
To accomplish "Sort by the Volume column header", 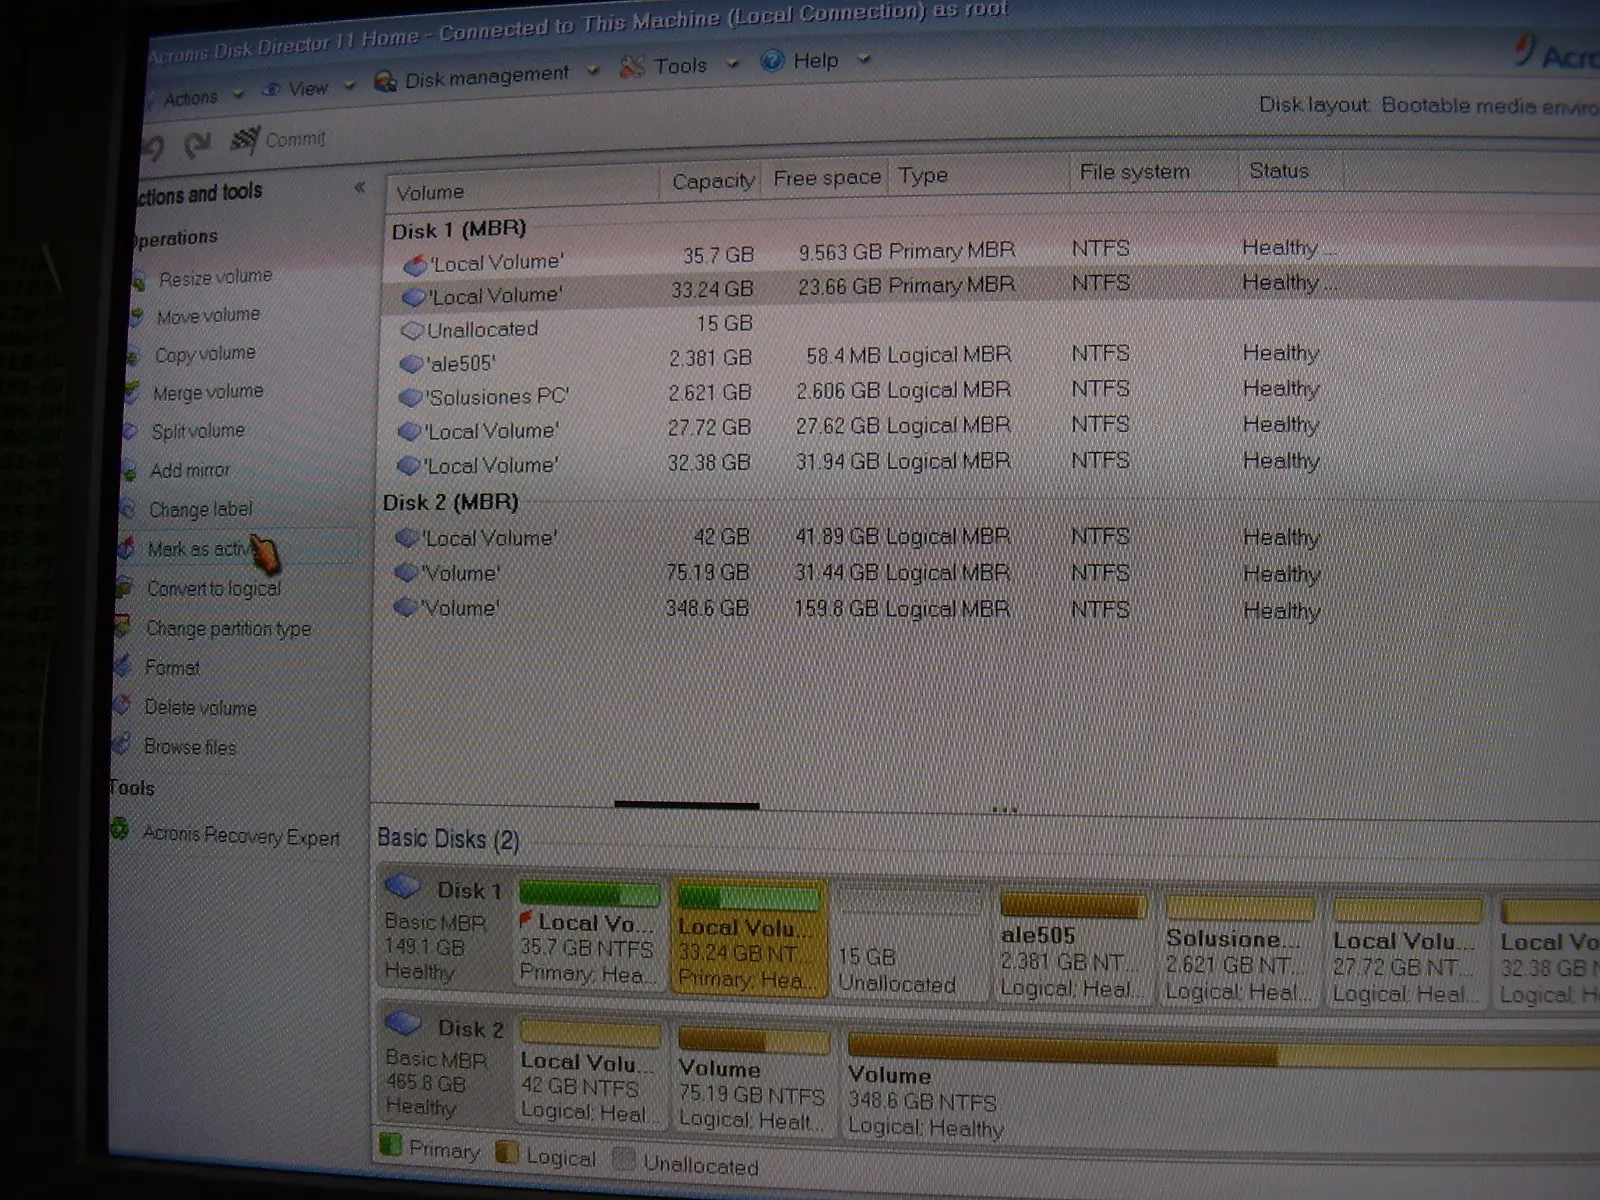I will click(x=522, y=190).
